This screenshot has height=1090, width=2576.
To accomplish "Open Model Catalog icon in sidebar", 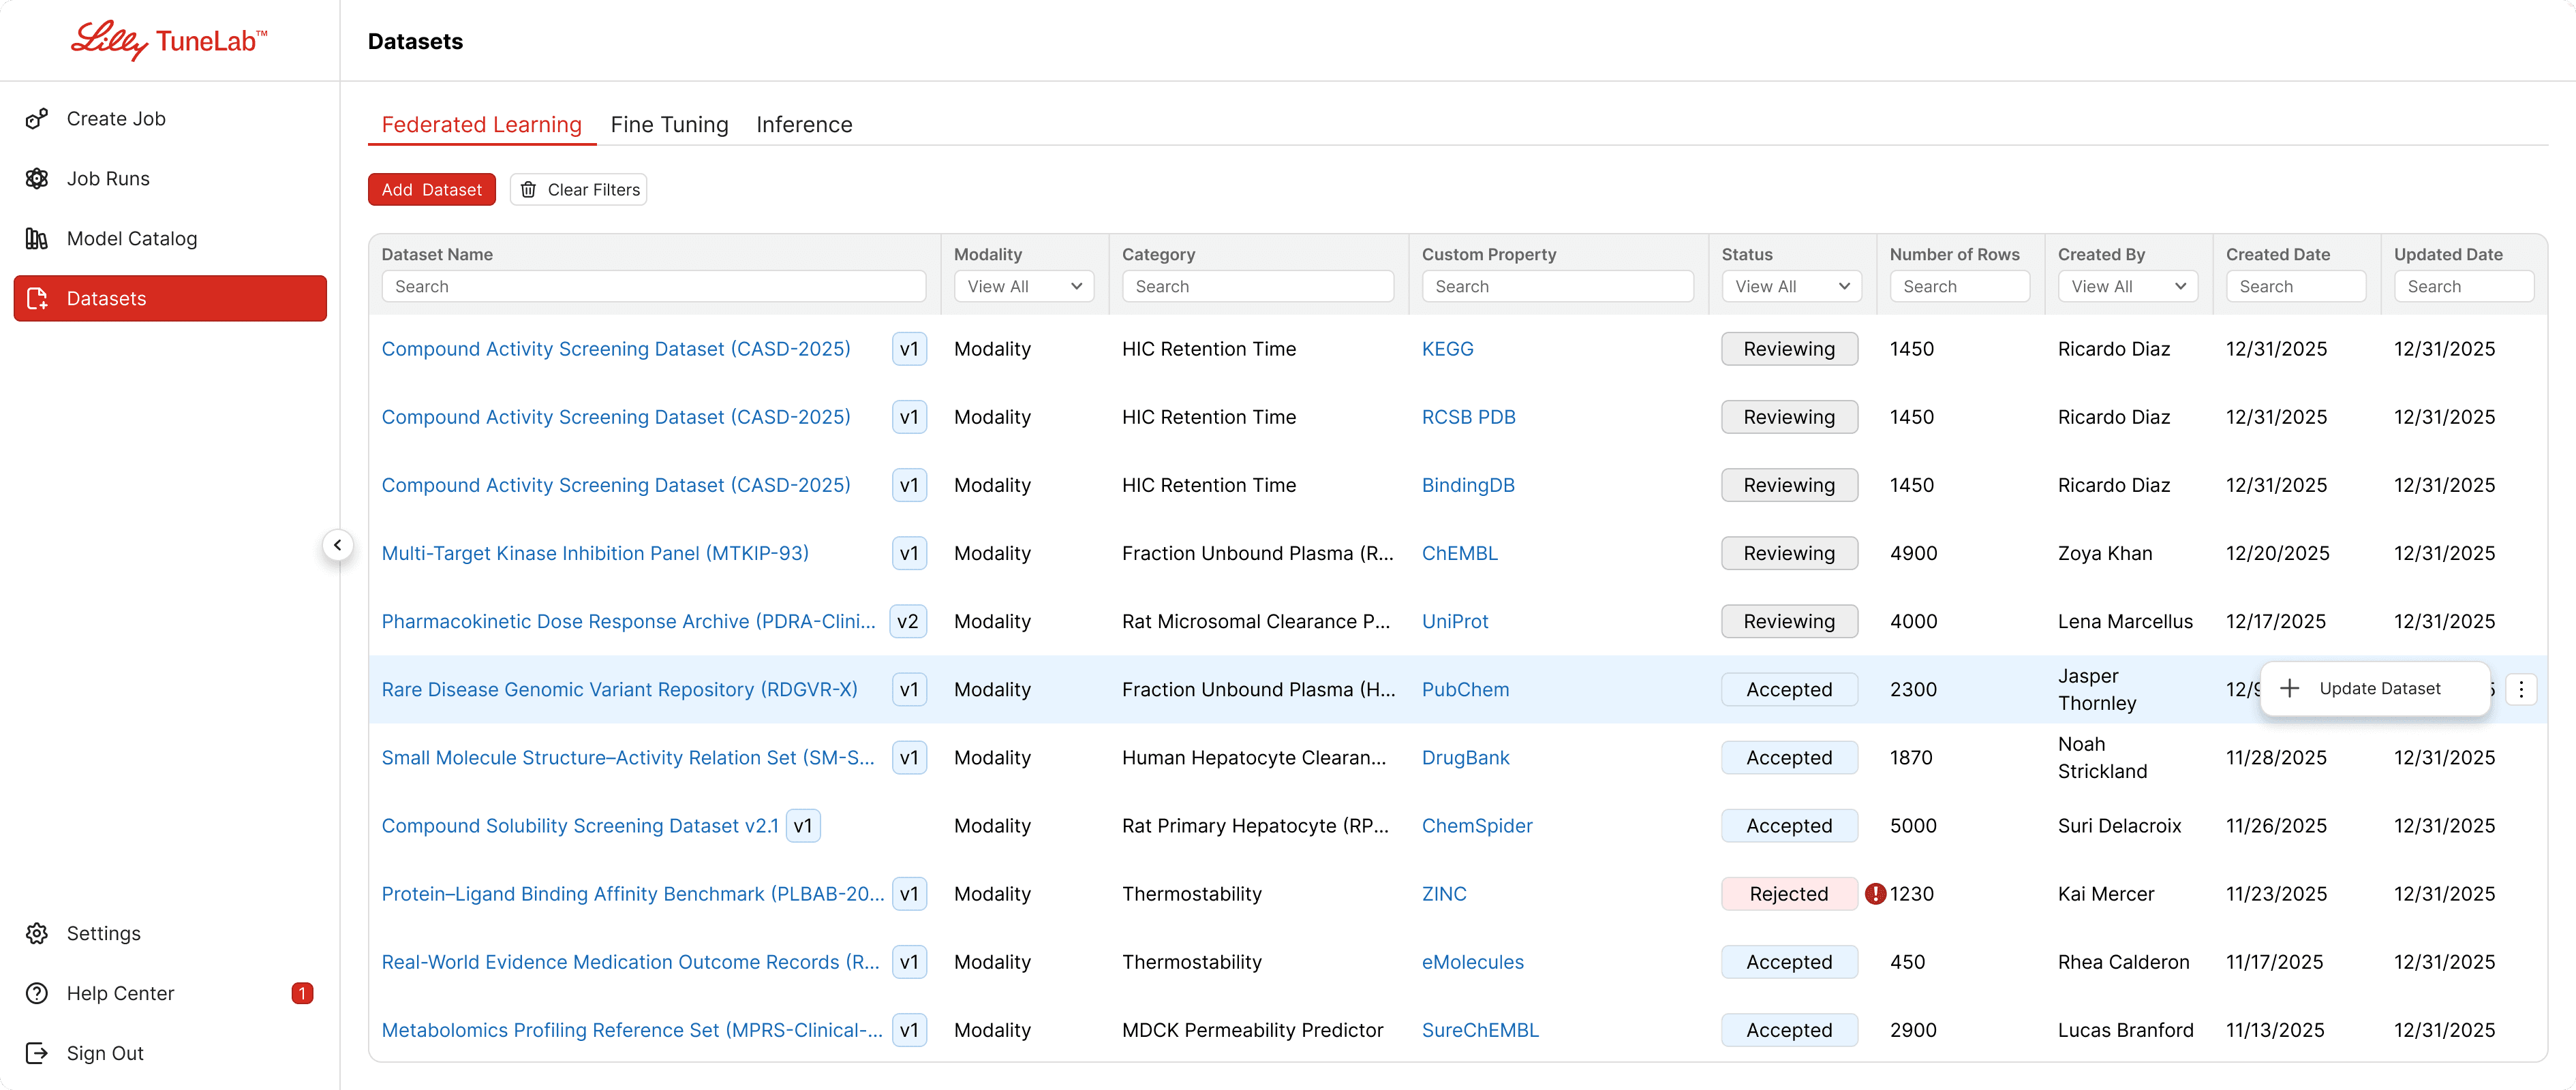I will [x=37, y=239].
